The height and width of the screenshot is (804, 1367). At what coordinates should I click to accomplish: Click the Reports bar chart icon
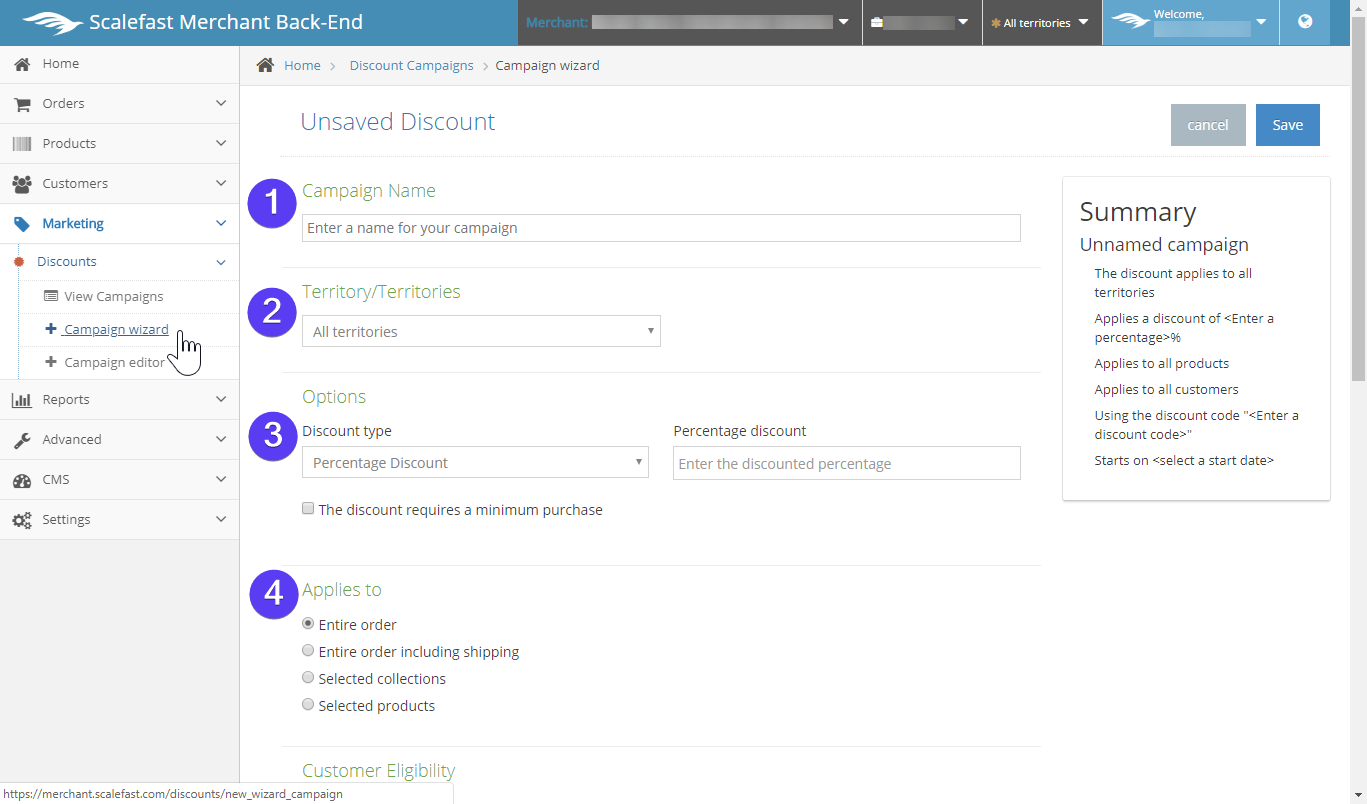click(x=21, y=400)
